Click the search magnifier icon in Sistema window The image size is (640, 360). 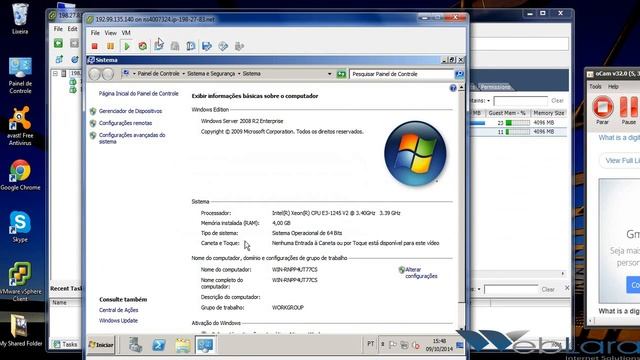tap(459, 74)
